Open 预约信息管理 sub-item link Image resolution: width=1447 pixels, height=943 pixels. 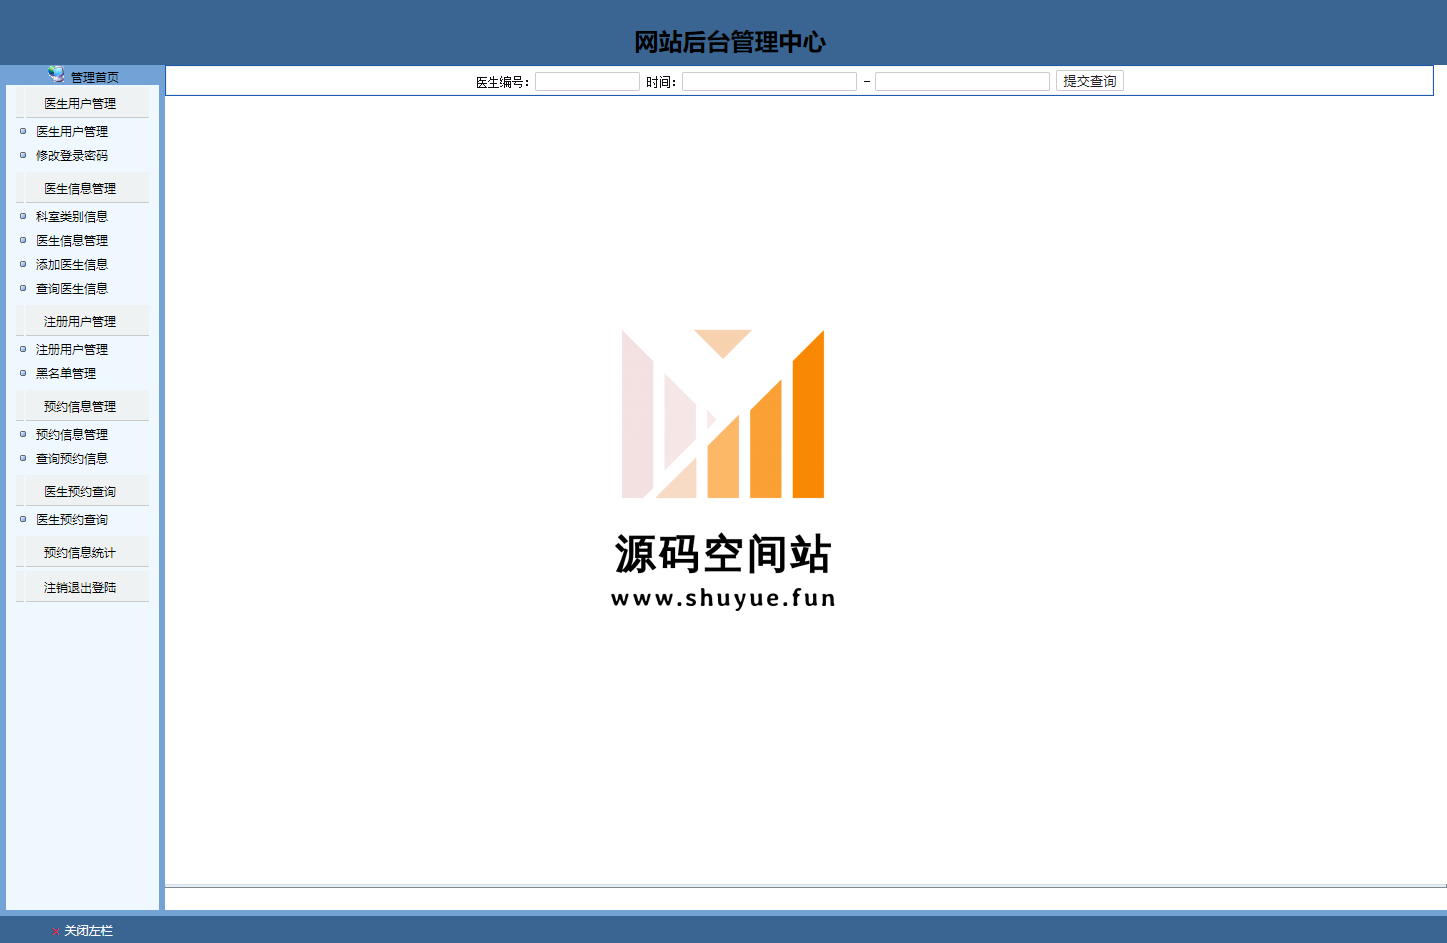pyautogui.click(x=72, y=434)
